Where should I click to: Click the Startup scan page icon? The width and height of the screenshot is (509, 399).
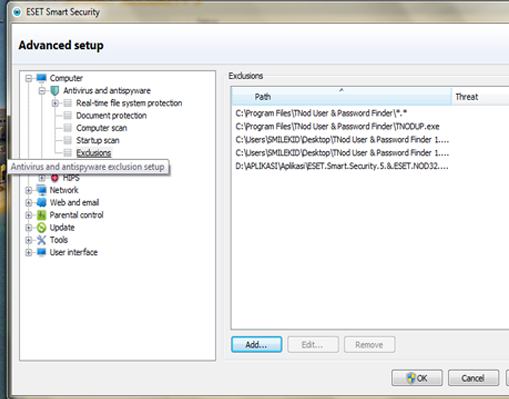pyautogui.click(x=68, y=140)
